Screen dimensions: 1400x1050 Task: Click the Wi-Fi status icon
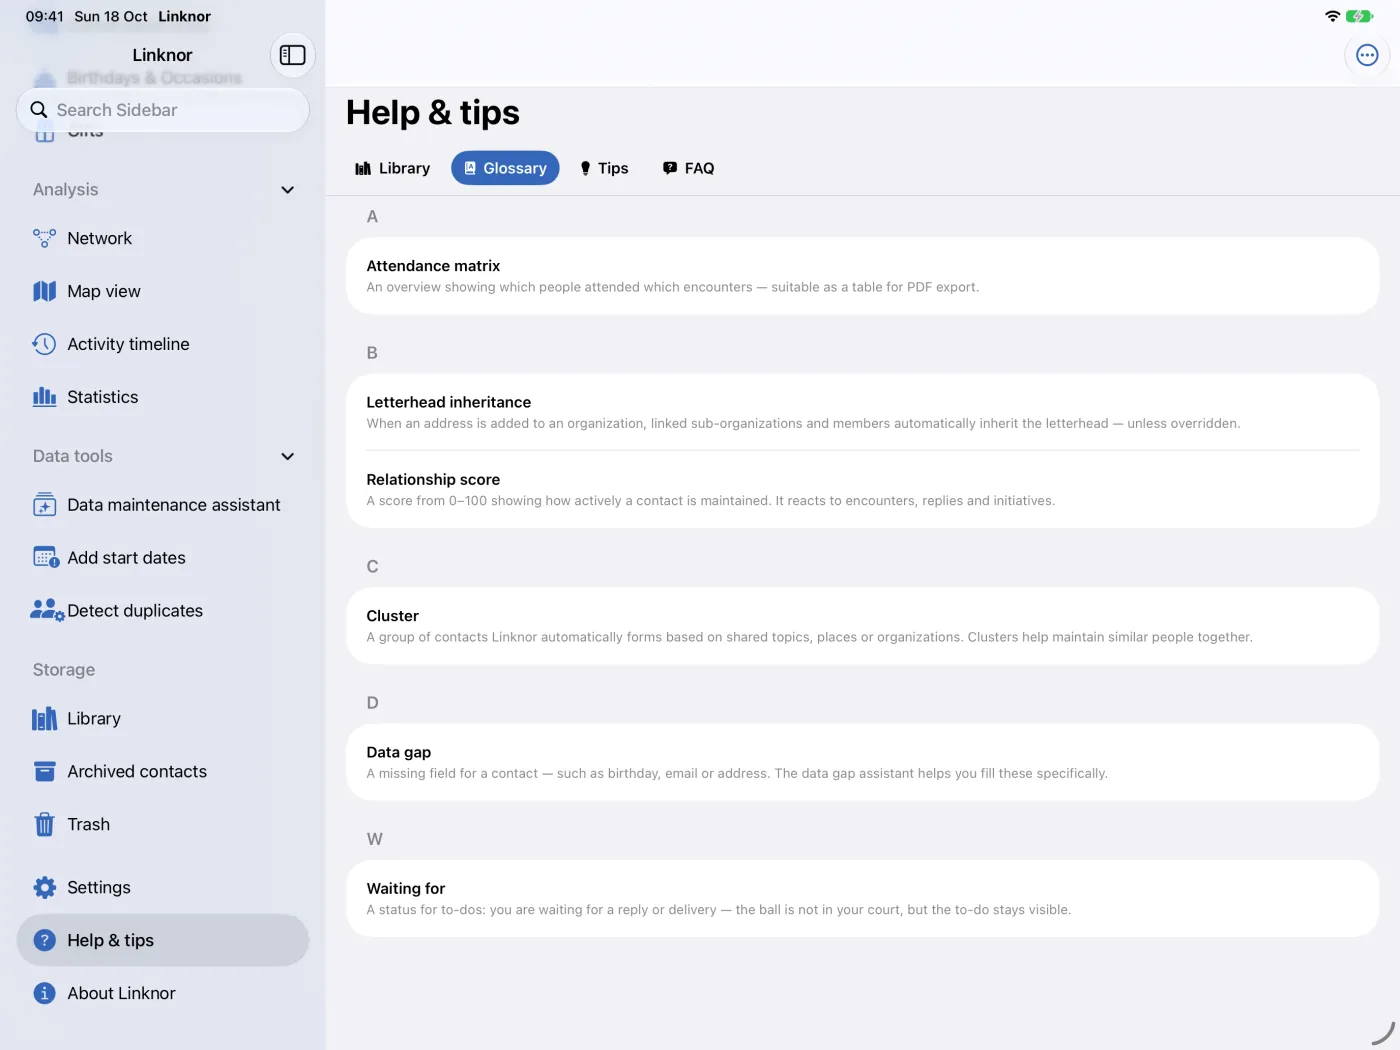pos(1332,16)
